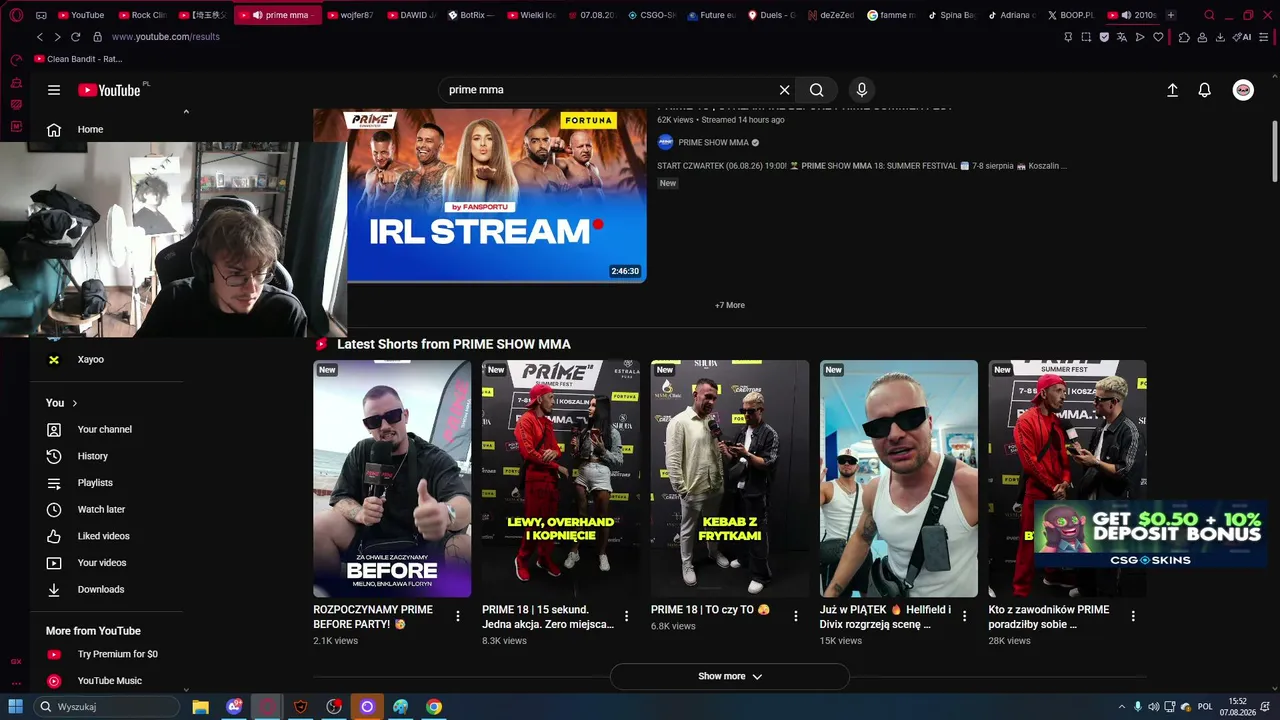
Task: Open the YouTube account avatar menu
Action: coord(1243,90)
